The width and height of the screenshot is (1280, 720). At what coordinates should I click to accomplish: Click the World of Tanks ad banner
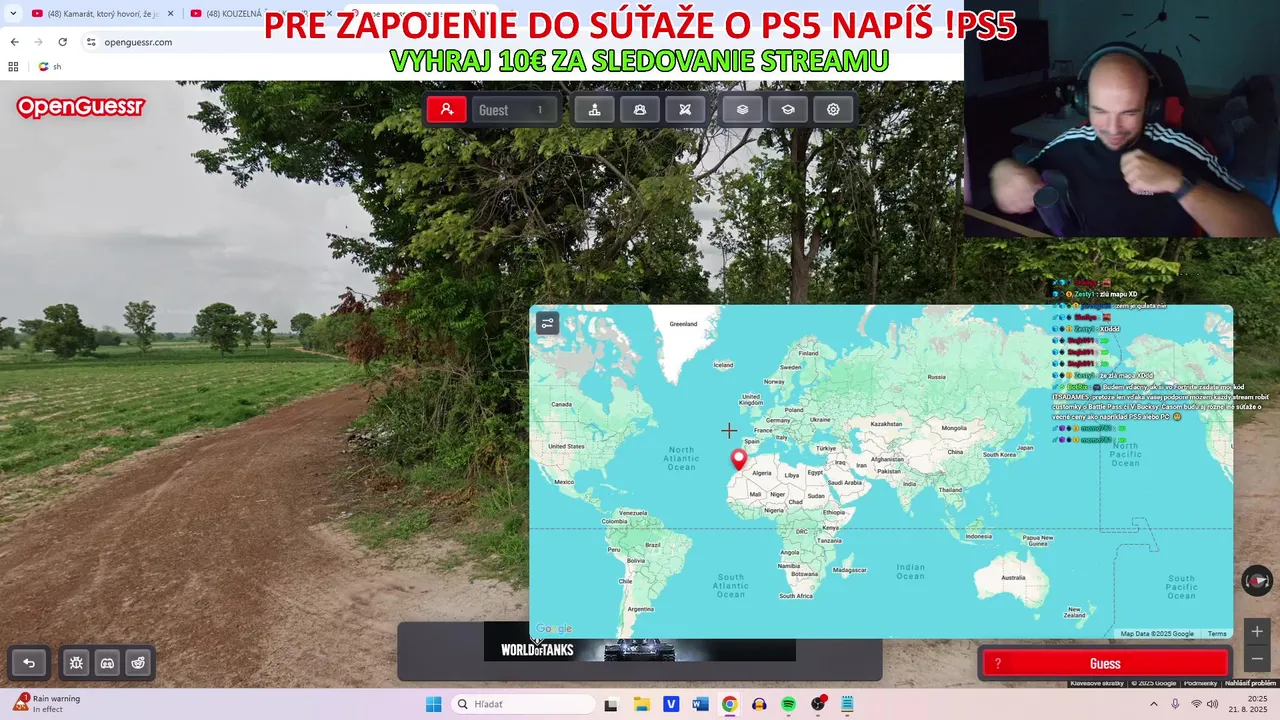(x=640, y=650)
